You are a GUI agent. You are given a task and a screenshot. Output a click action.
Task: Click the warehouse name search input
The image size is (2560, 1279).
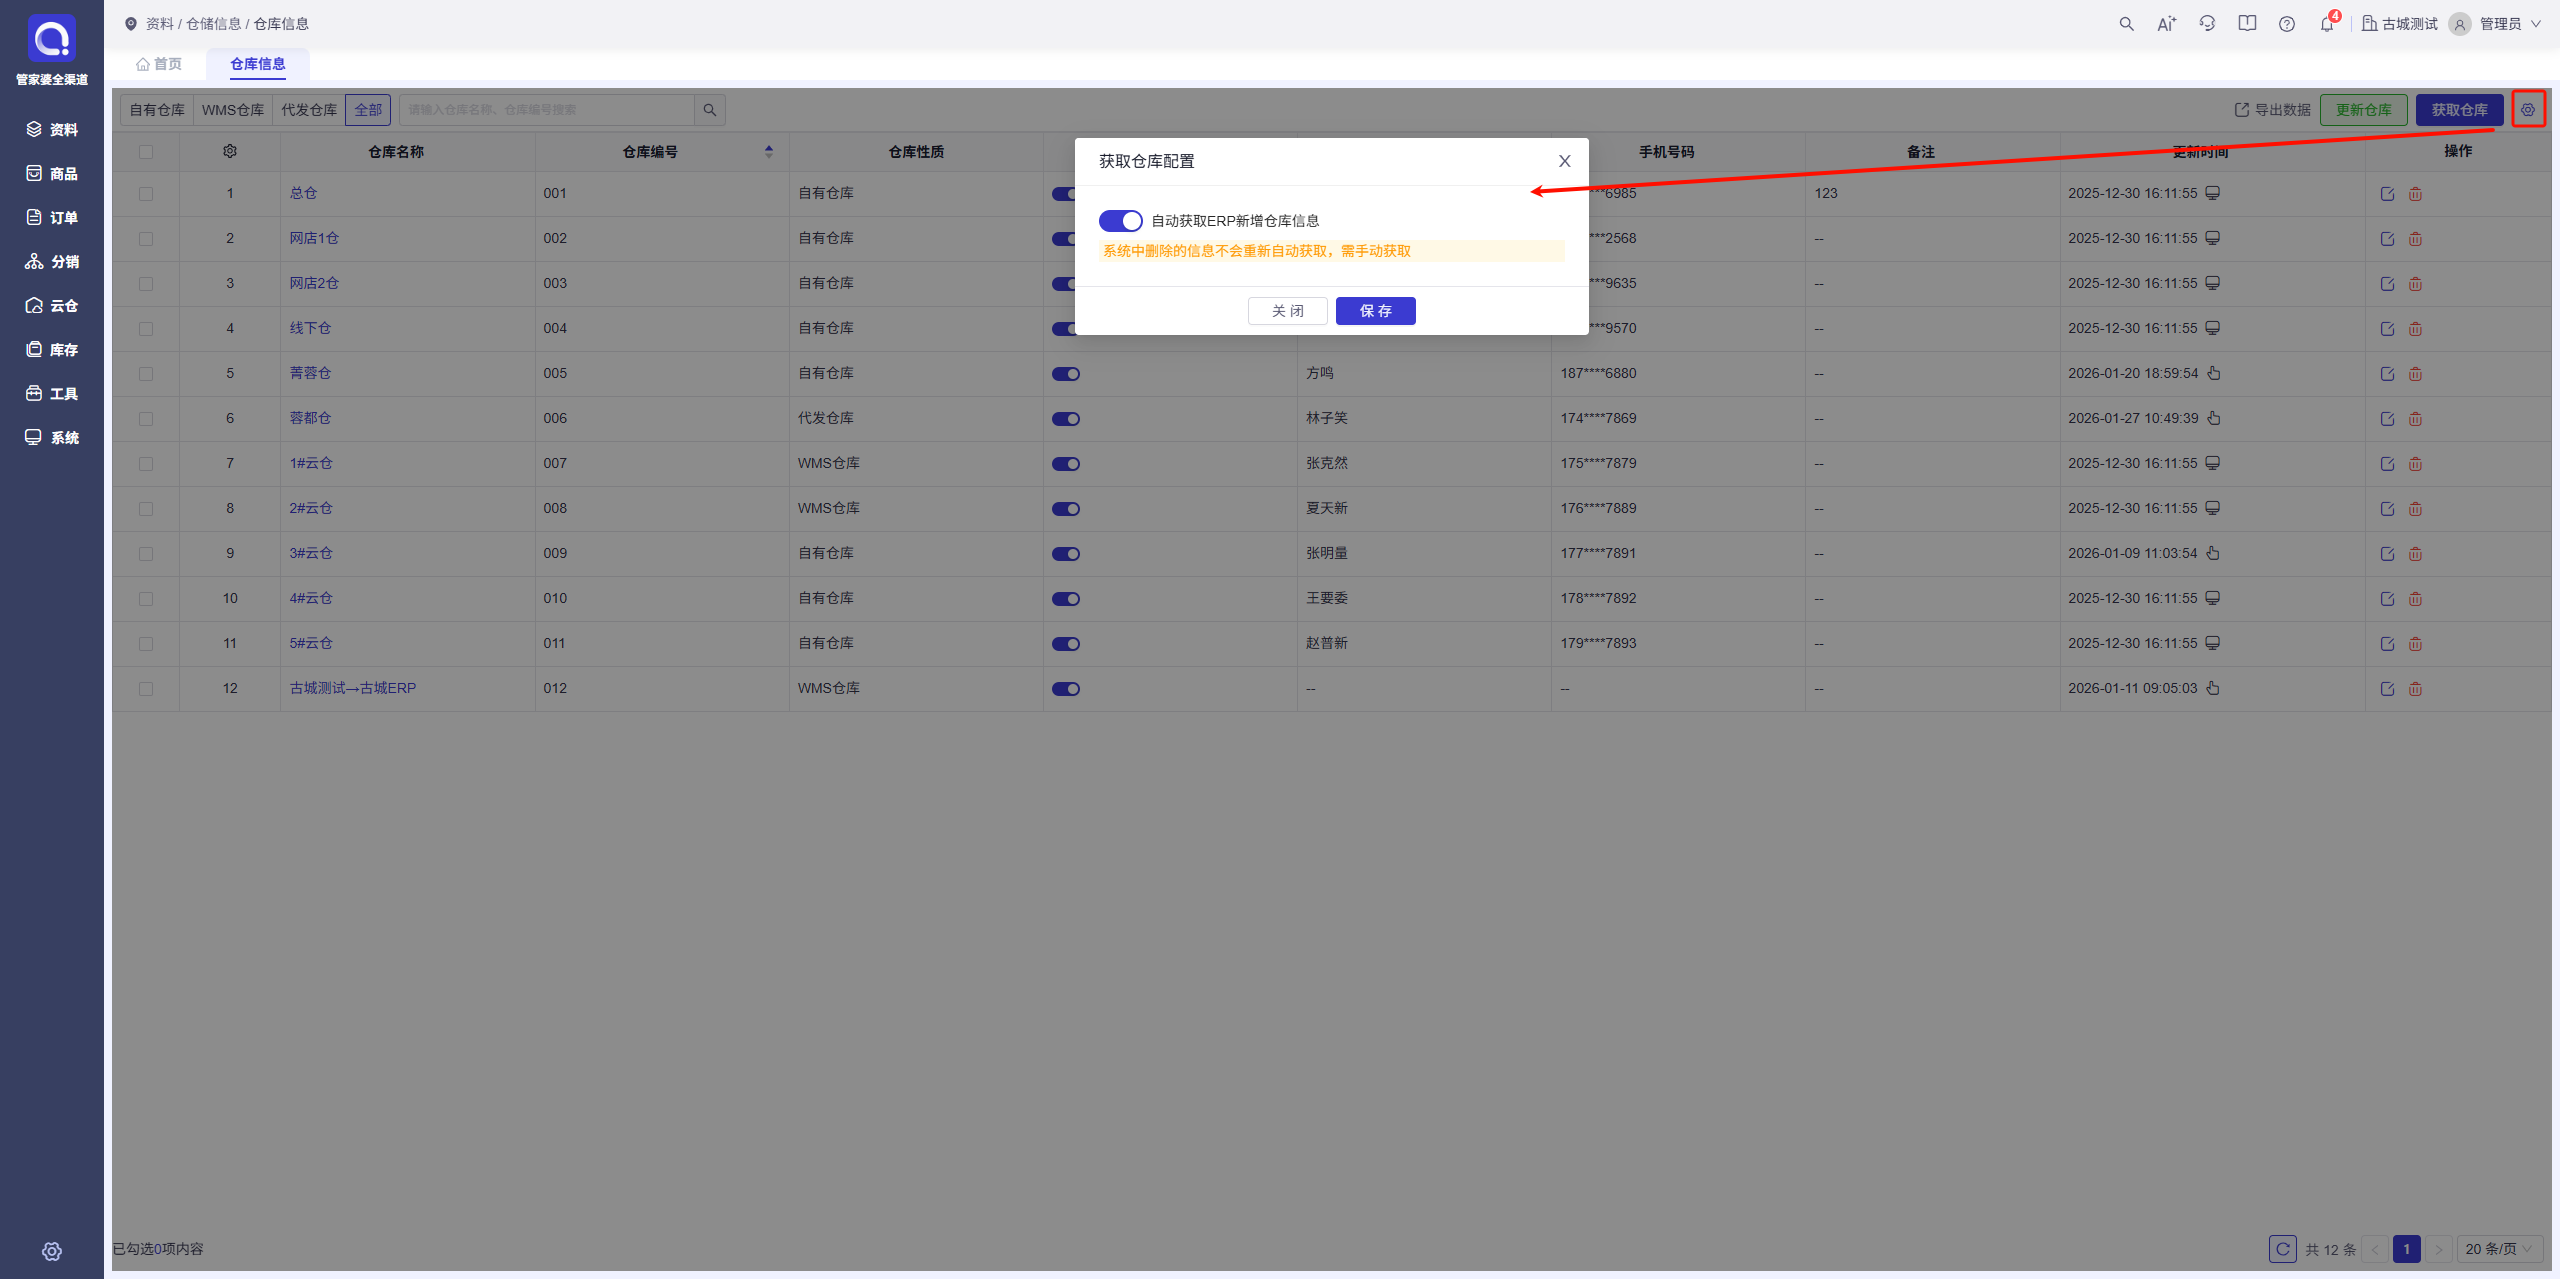[x=546, y=110]
